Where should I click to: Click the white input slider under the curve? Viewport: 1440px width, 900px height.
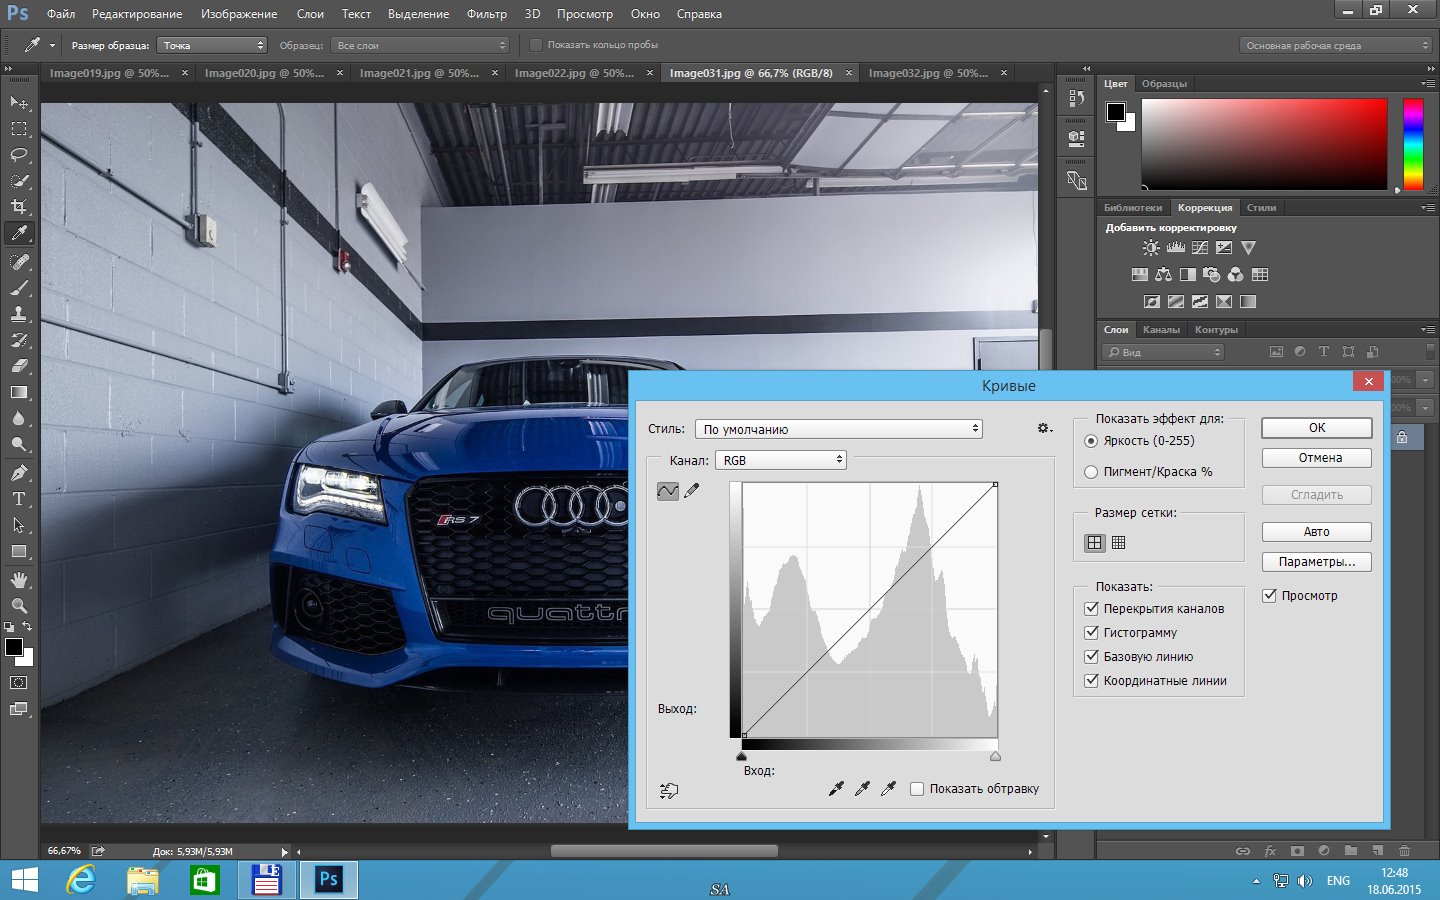[x=995, y=756]
